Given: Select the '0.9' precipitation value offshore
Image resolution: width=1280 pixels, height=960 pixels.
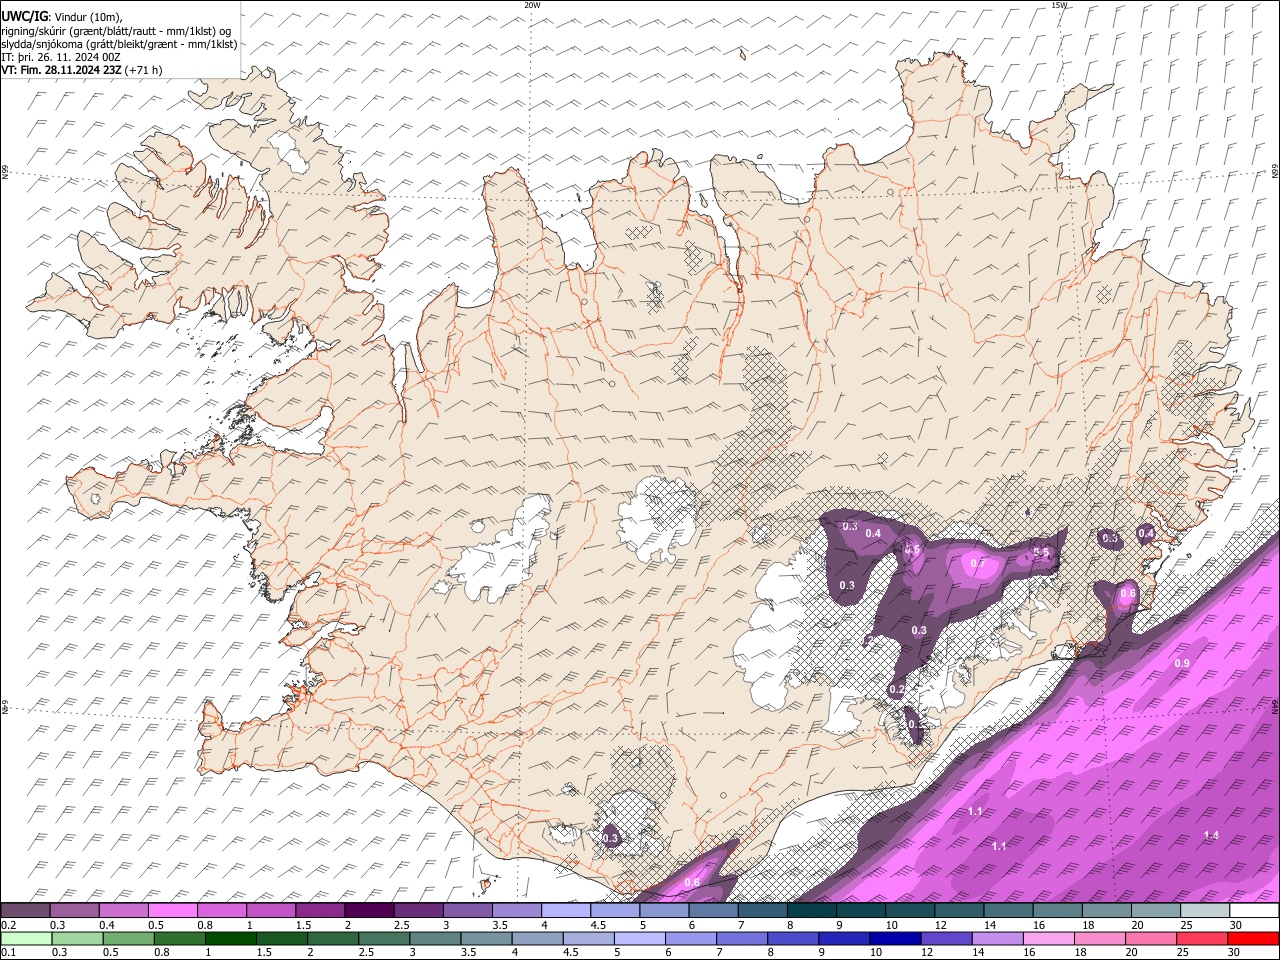Looking at the screenshot, I should pyautogui.click(x=1182, y=664).
